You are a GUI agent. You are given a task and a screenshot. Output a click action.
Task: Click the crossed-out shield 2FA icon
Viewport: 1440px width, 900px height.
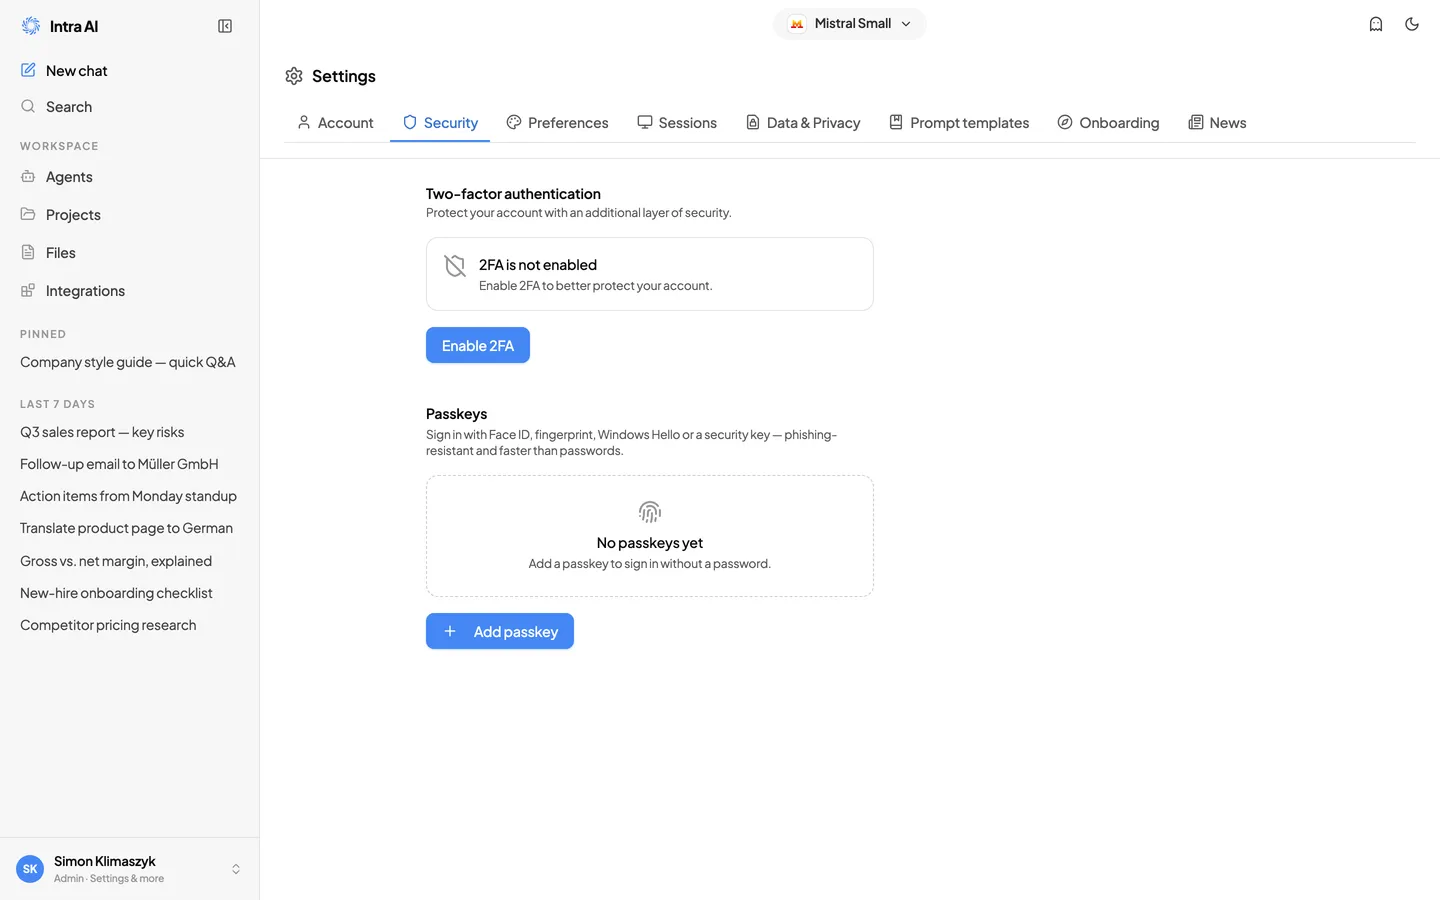pyautogui.click(x=455, y=266)
